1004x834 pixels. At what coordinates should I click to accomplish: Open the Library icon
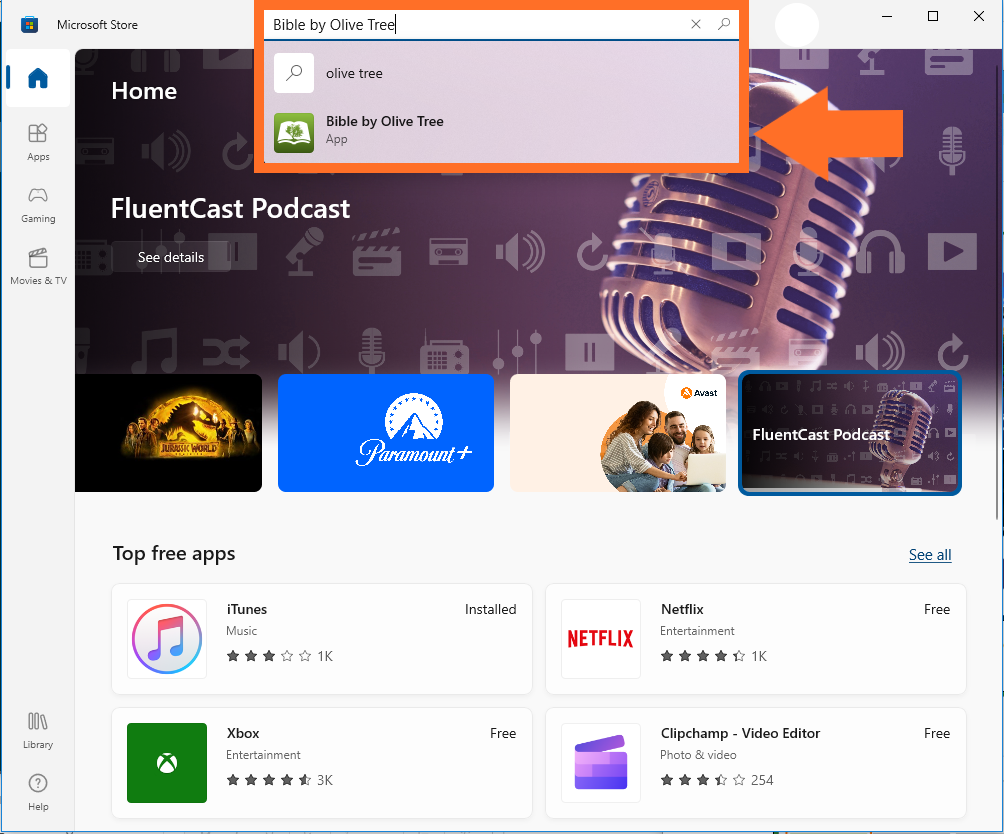[38, 729]
